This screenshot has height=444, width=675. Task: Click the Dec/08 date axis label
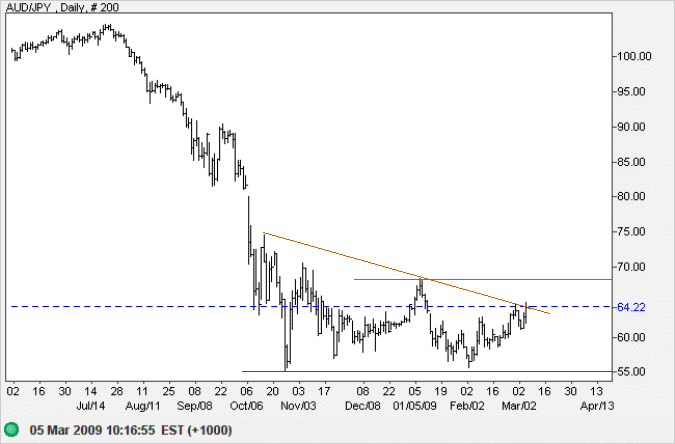363,406
